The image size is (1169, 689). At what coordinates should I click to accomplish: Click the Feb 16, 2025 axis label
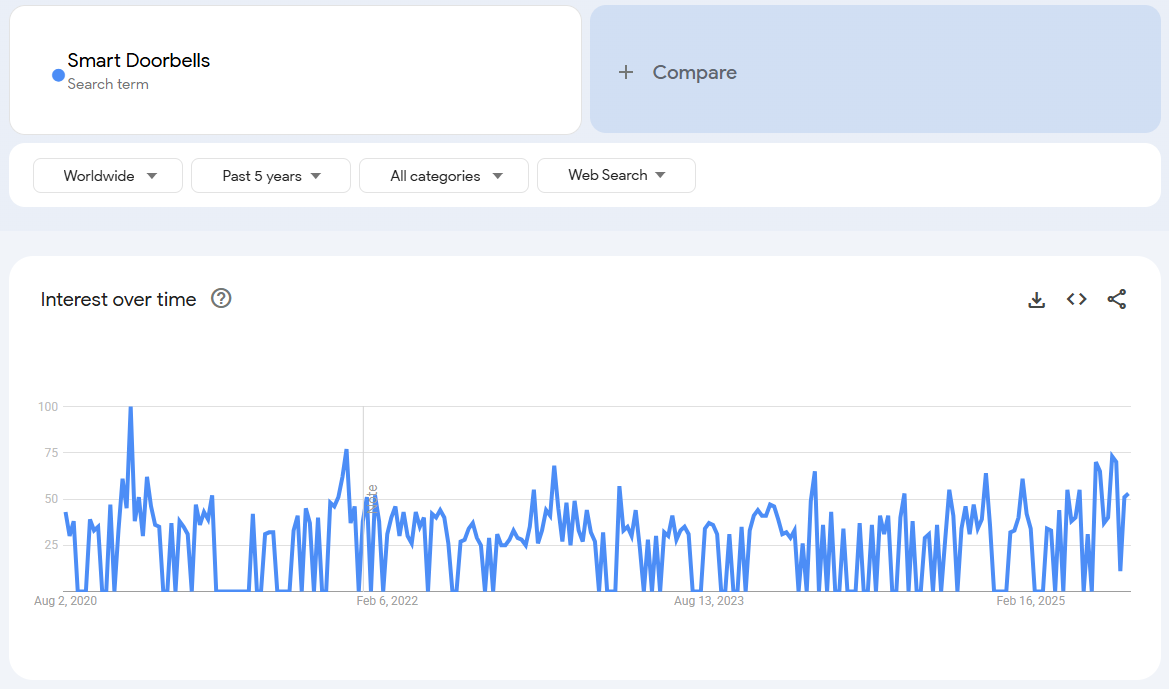(1030, 601)
